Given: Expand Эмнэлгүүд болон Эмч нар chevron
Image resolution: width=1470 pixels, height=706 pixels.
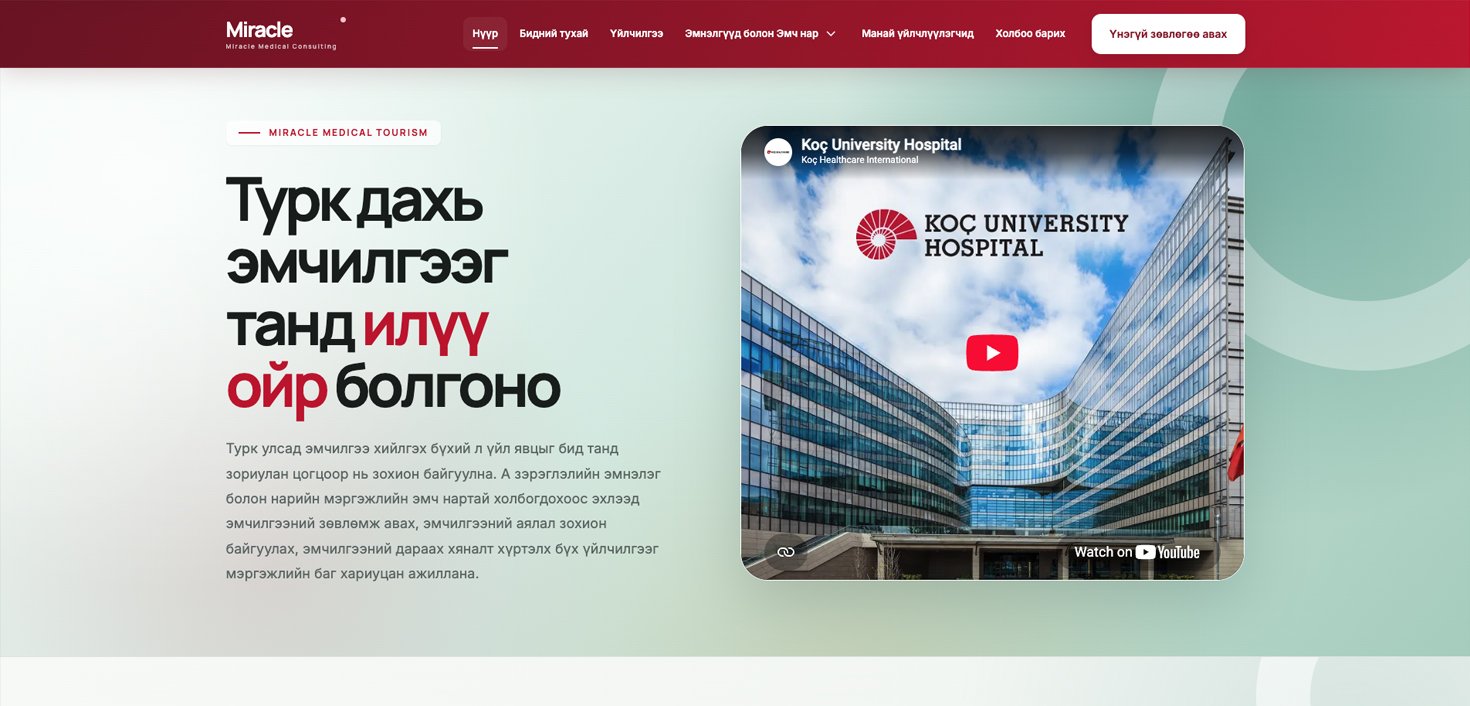Looking at the screenshot, I should pyautogui.click(x=831, y=34).
